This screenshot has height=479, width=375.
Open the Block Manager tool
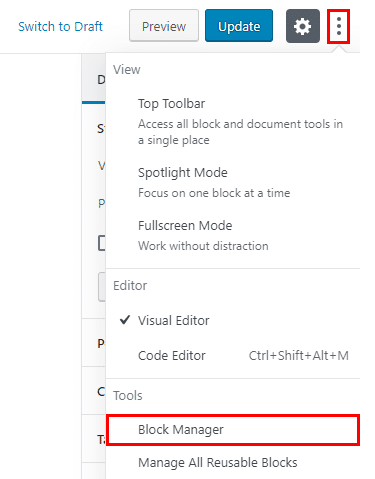click(x=233, y=430)
